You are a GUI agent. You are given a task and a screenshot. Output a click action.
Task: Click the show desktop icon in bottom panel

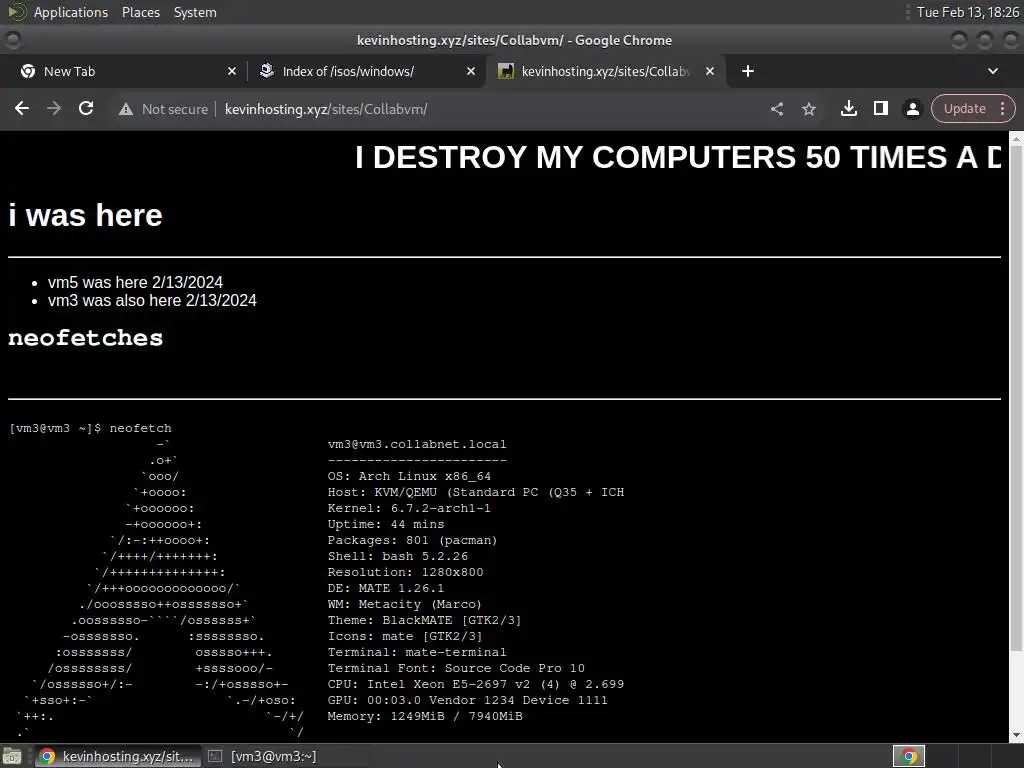tap(12, 756)
